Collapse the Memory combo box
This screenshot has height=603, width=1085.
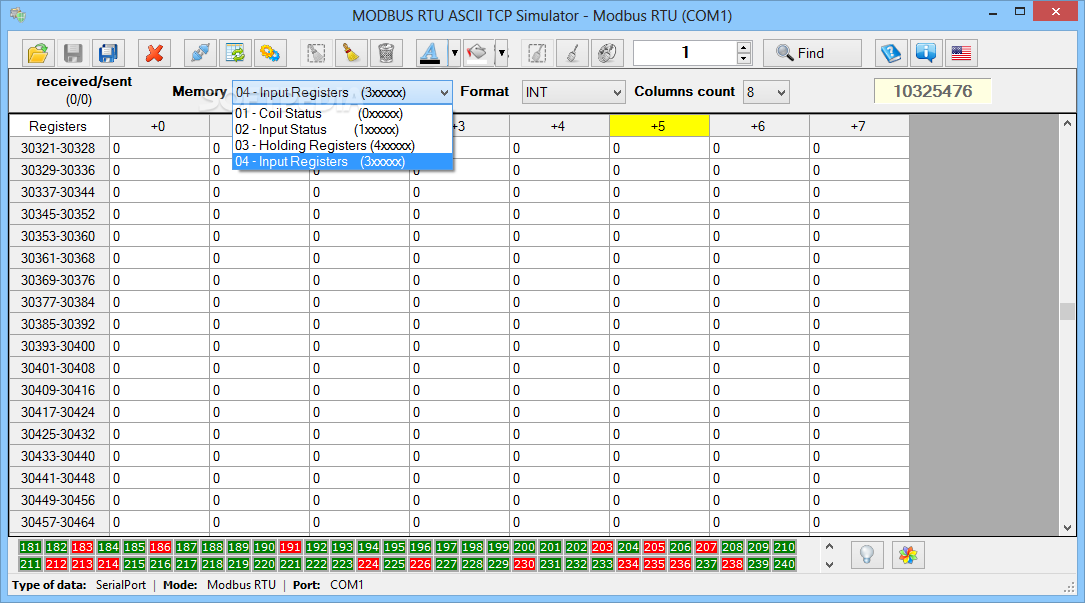click(444, 92)
